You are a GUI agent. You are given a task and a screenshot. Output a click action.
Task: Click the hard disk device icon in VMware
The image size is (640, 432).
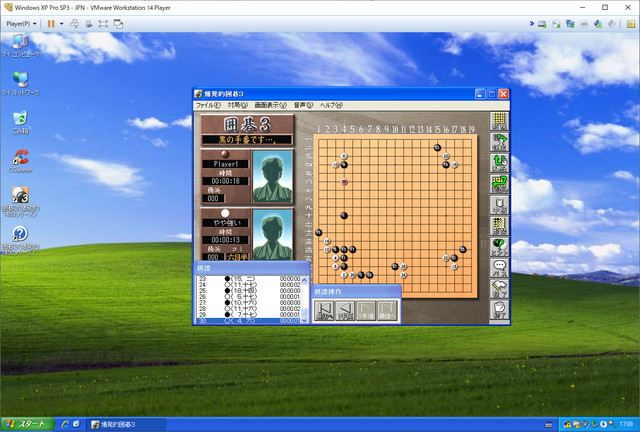[542, 24]
